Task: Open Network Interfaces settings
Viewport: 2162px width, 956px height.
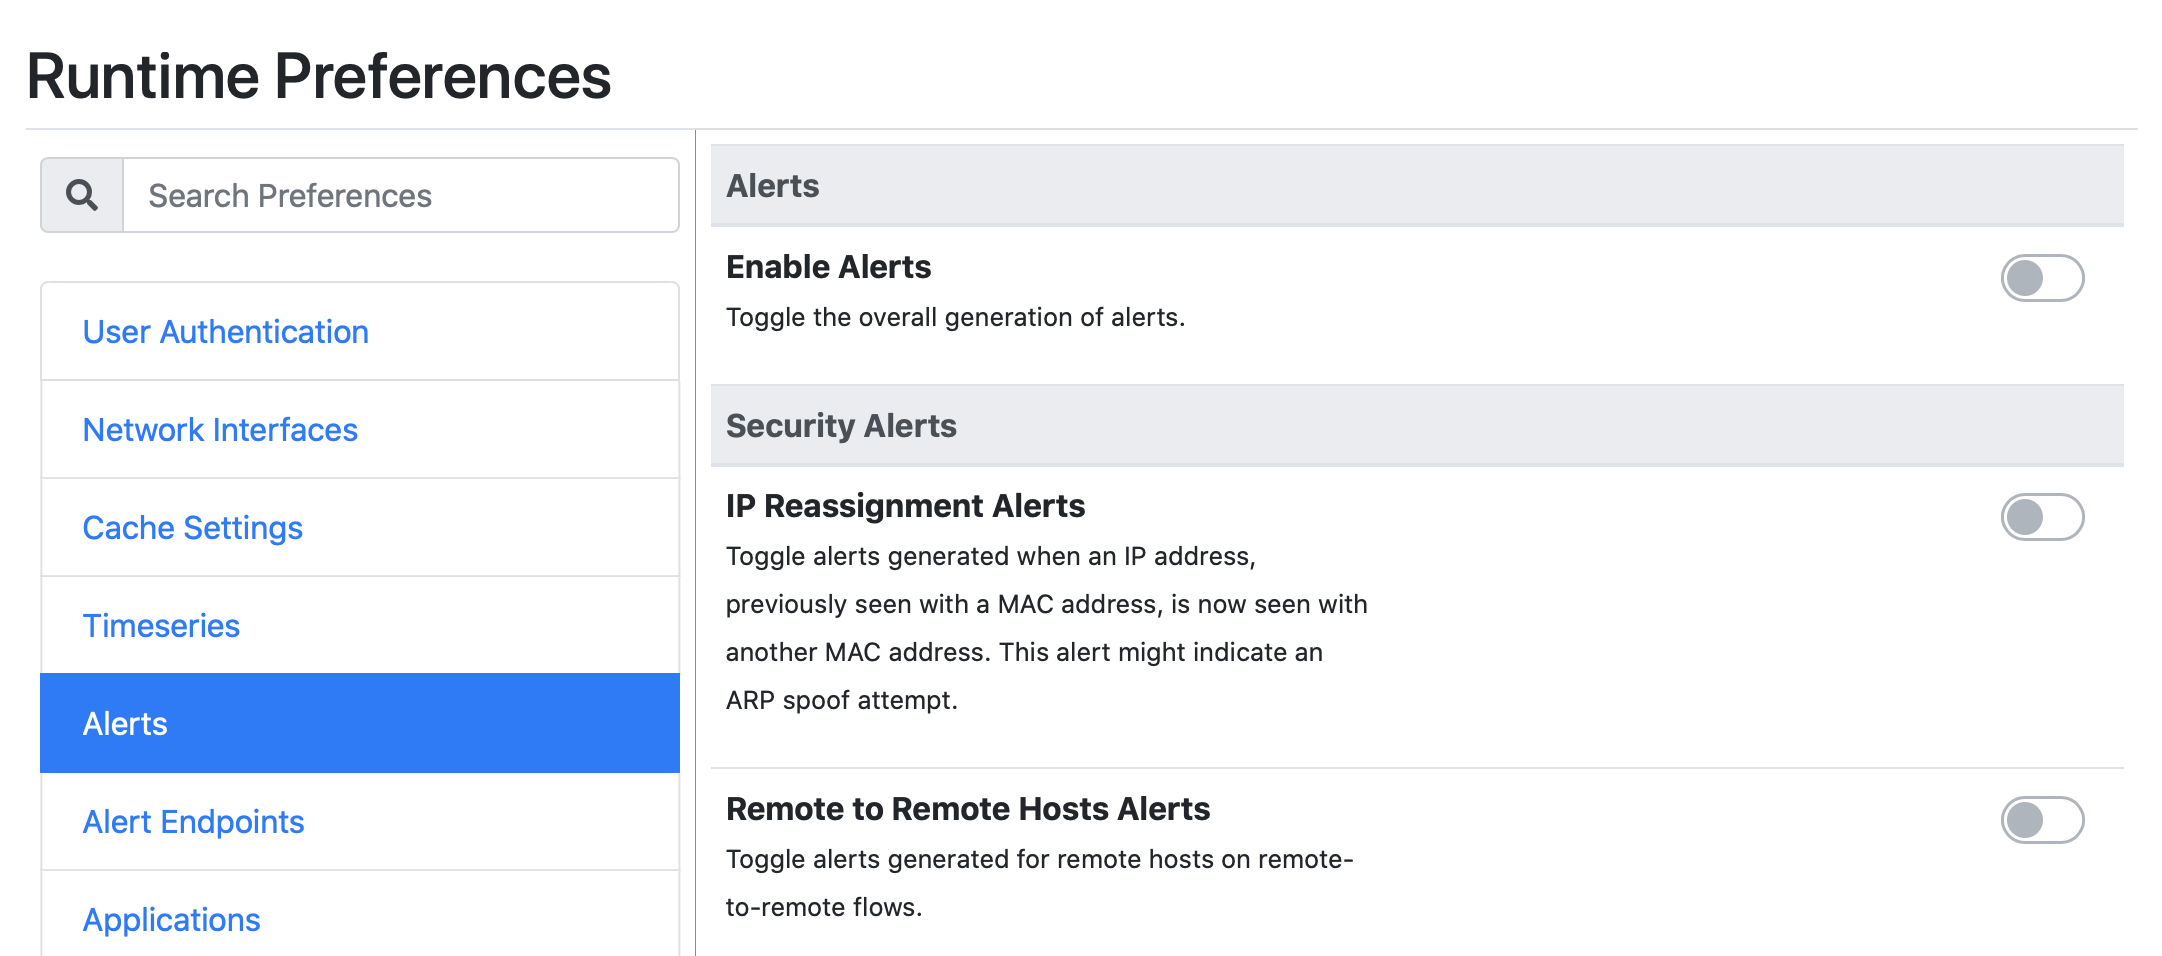Action: coord(220,429)
